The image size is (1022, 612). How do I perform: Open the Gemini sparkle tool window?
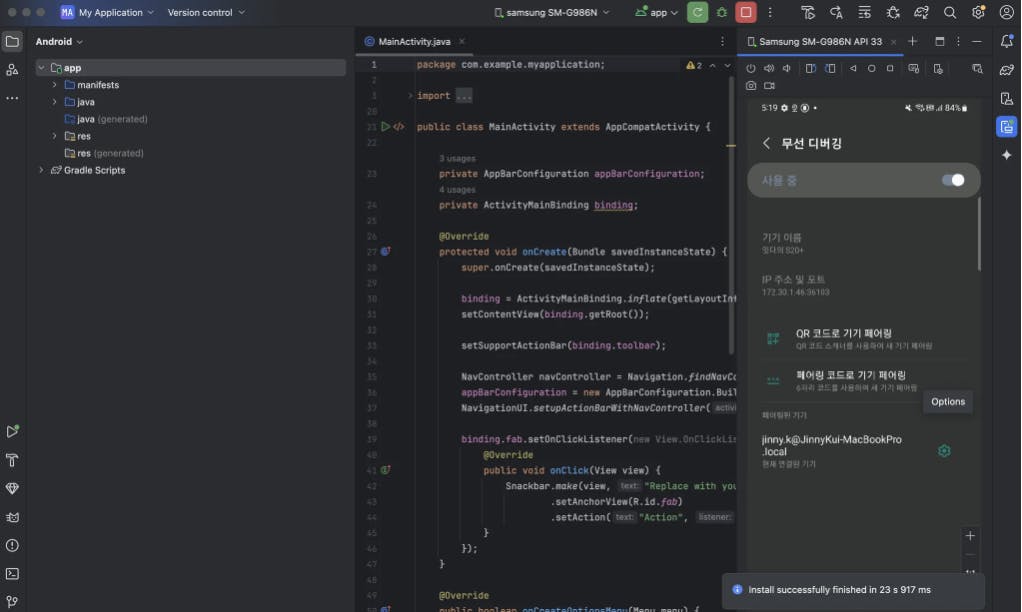coord(1006,155)
